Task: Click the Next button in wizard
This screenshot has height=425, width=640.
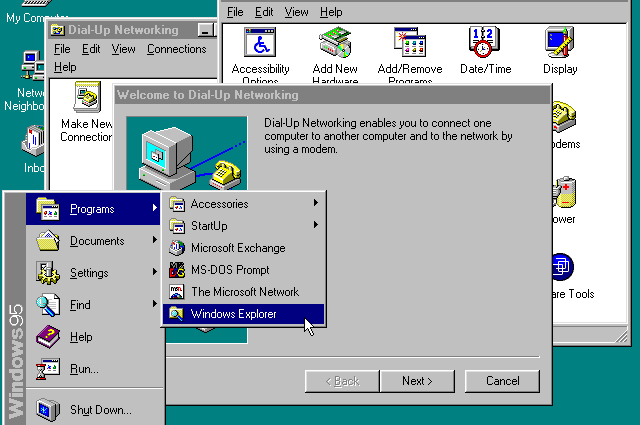Action: point(417,381)
